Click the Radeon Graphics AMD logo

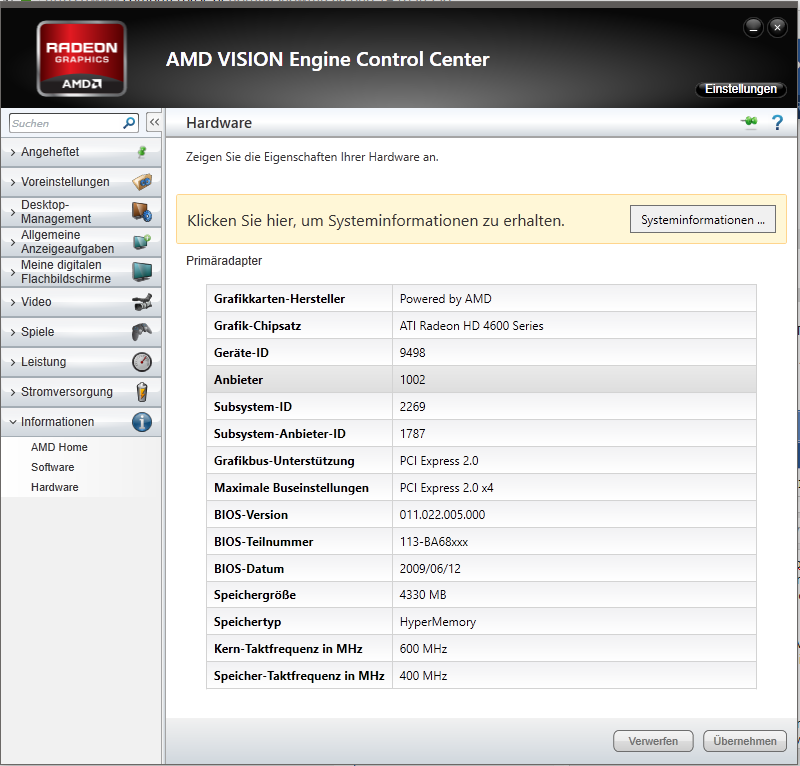[x=82, y=59]
